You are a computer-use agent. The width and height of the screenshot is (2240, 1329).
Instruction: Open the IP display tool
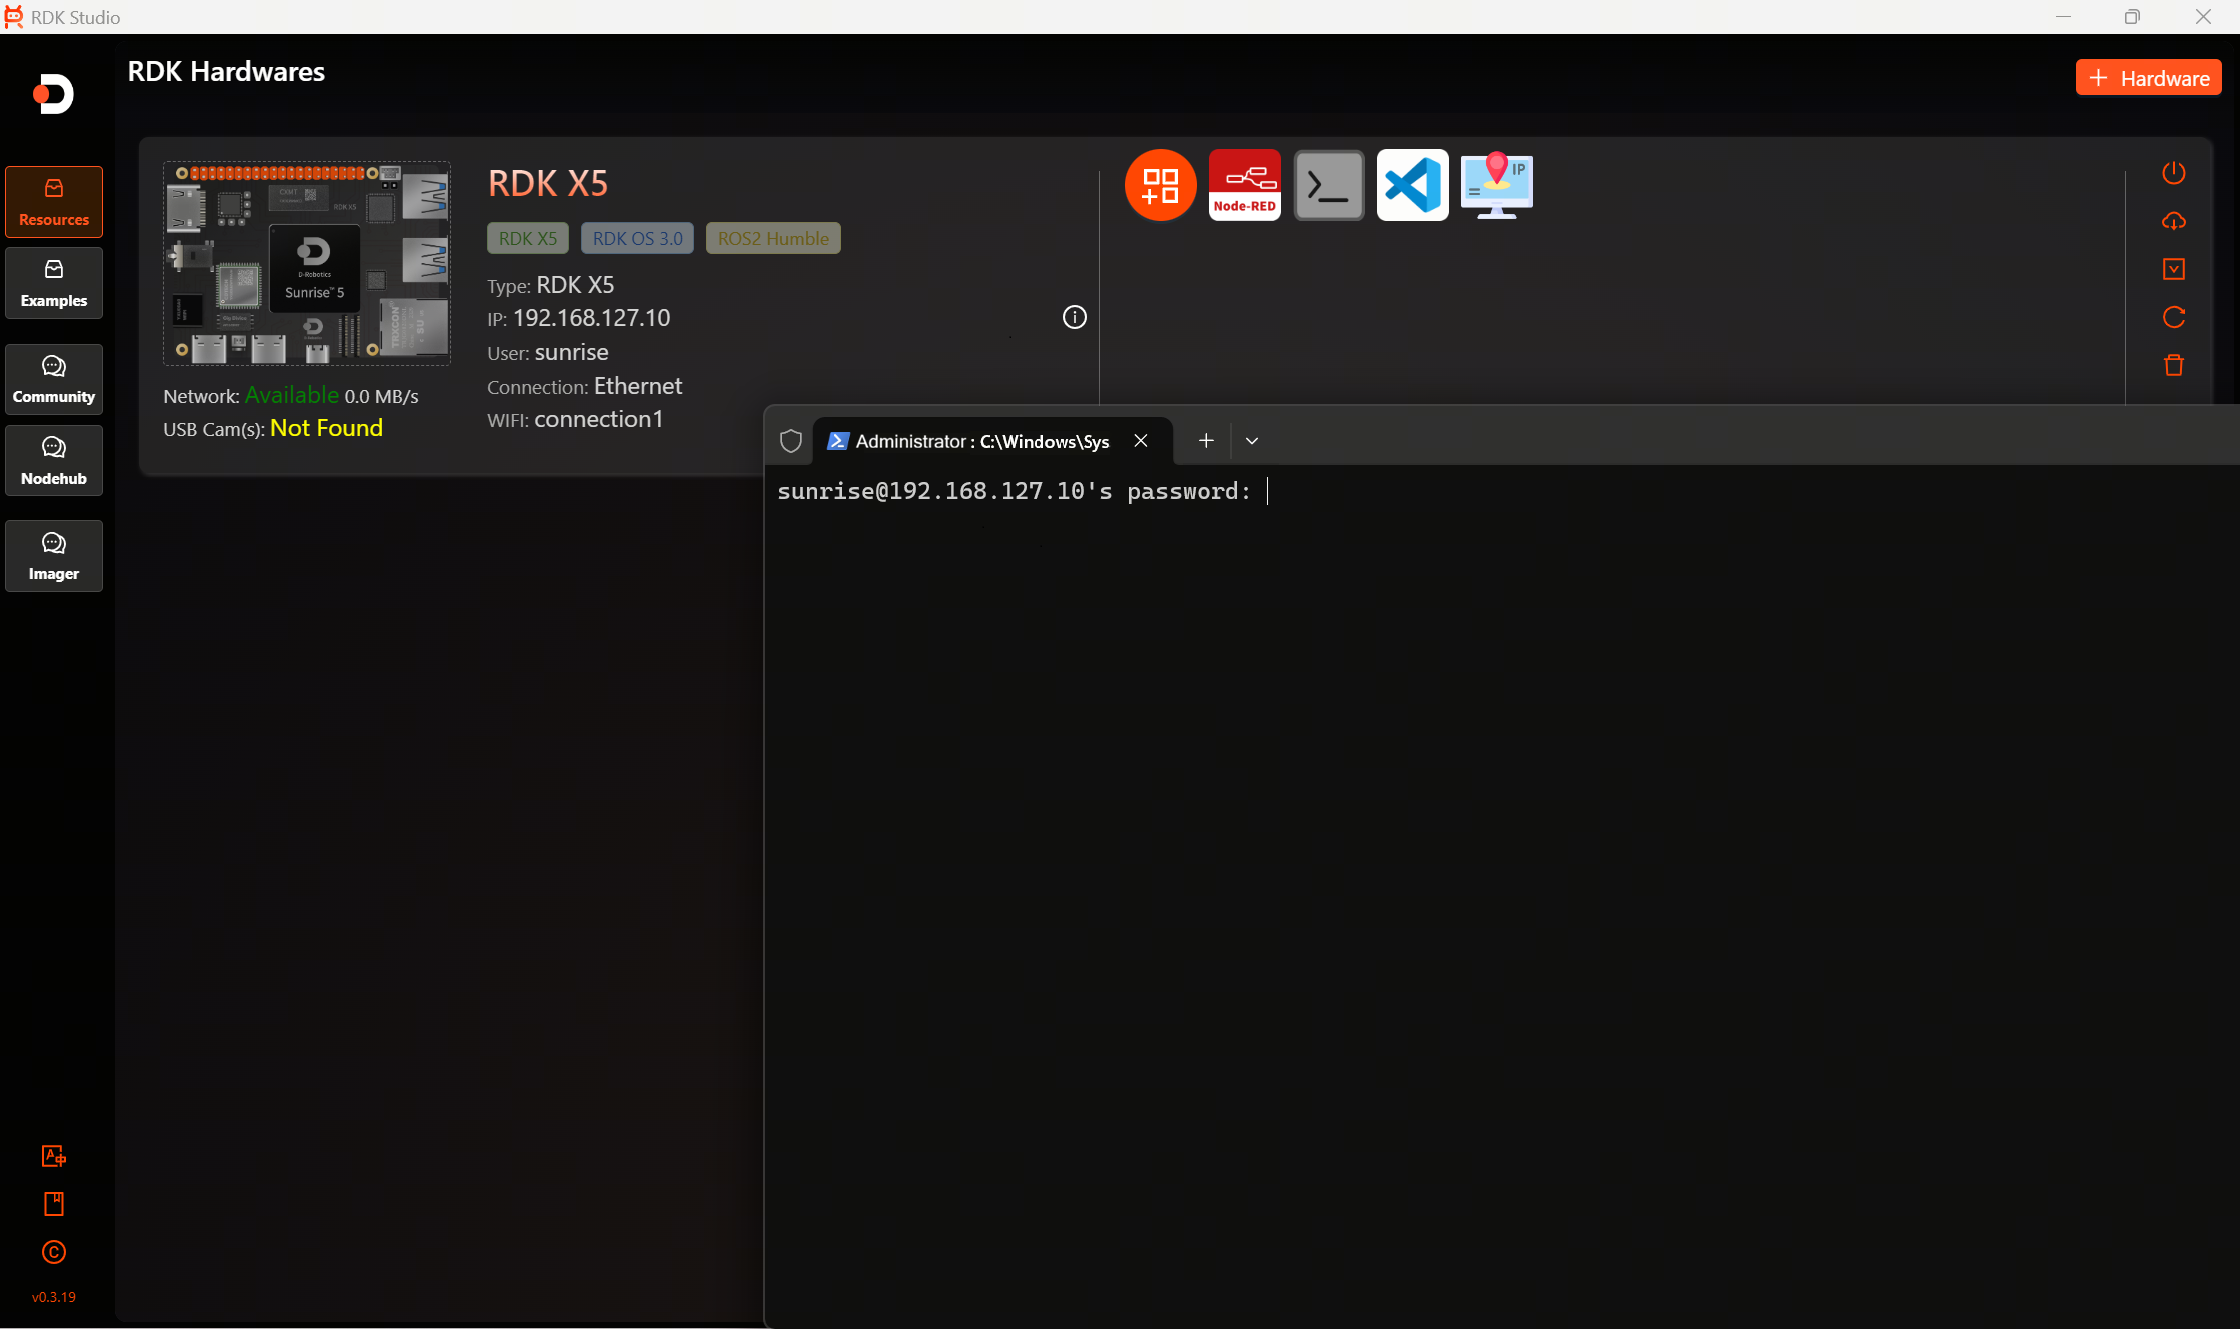1496,185
